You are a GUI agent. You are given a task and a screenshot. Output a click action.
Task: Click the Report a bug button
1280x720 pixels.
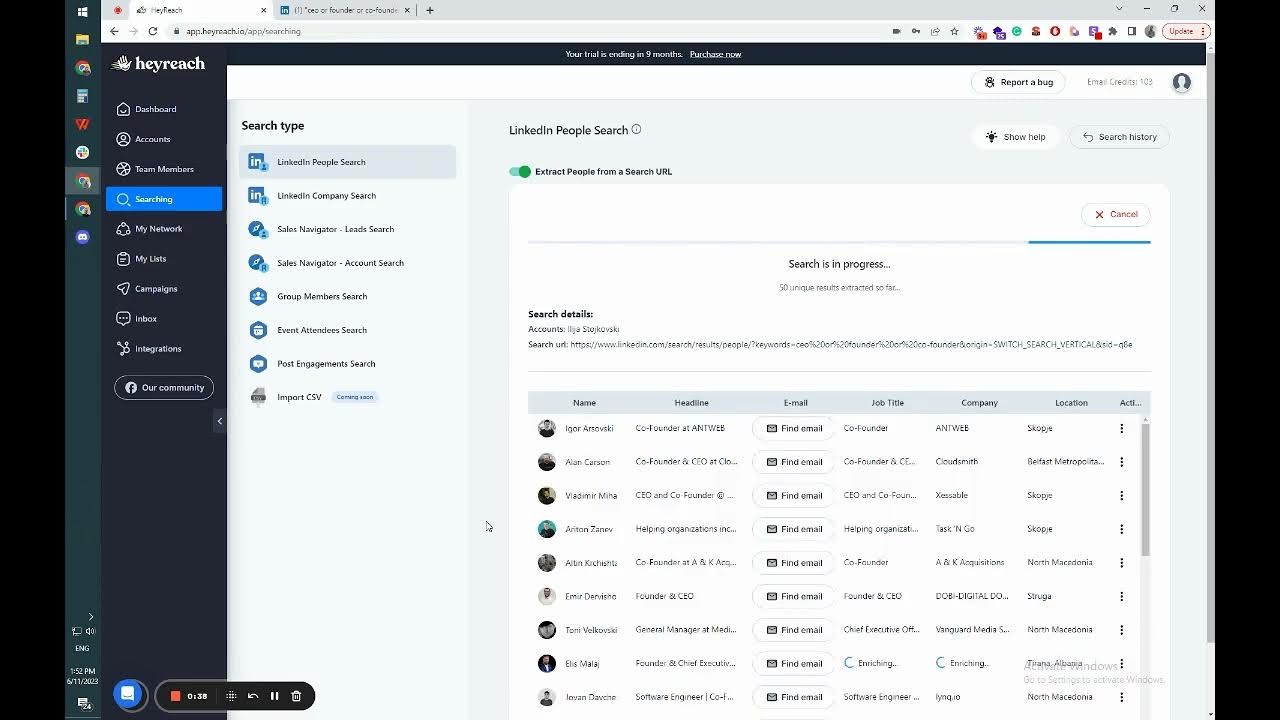point(1018,82)
